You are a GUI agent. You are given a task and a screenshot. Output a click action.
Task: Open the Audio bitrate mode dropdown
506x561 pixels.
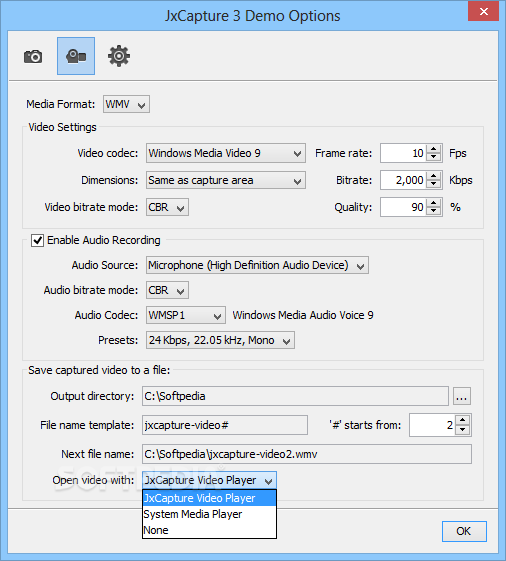click(x=167, y=290)
